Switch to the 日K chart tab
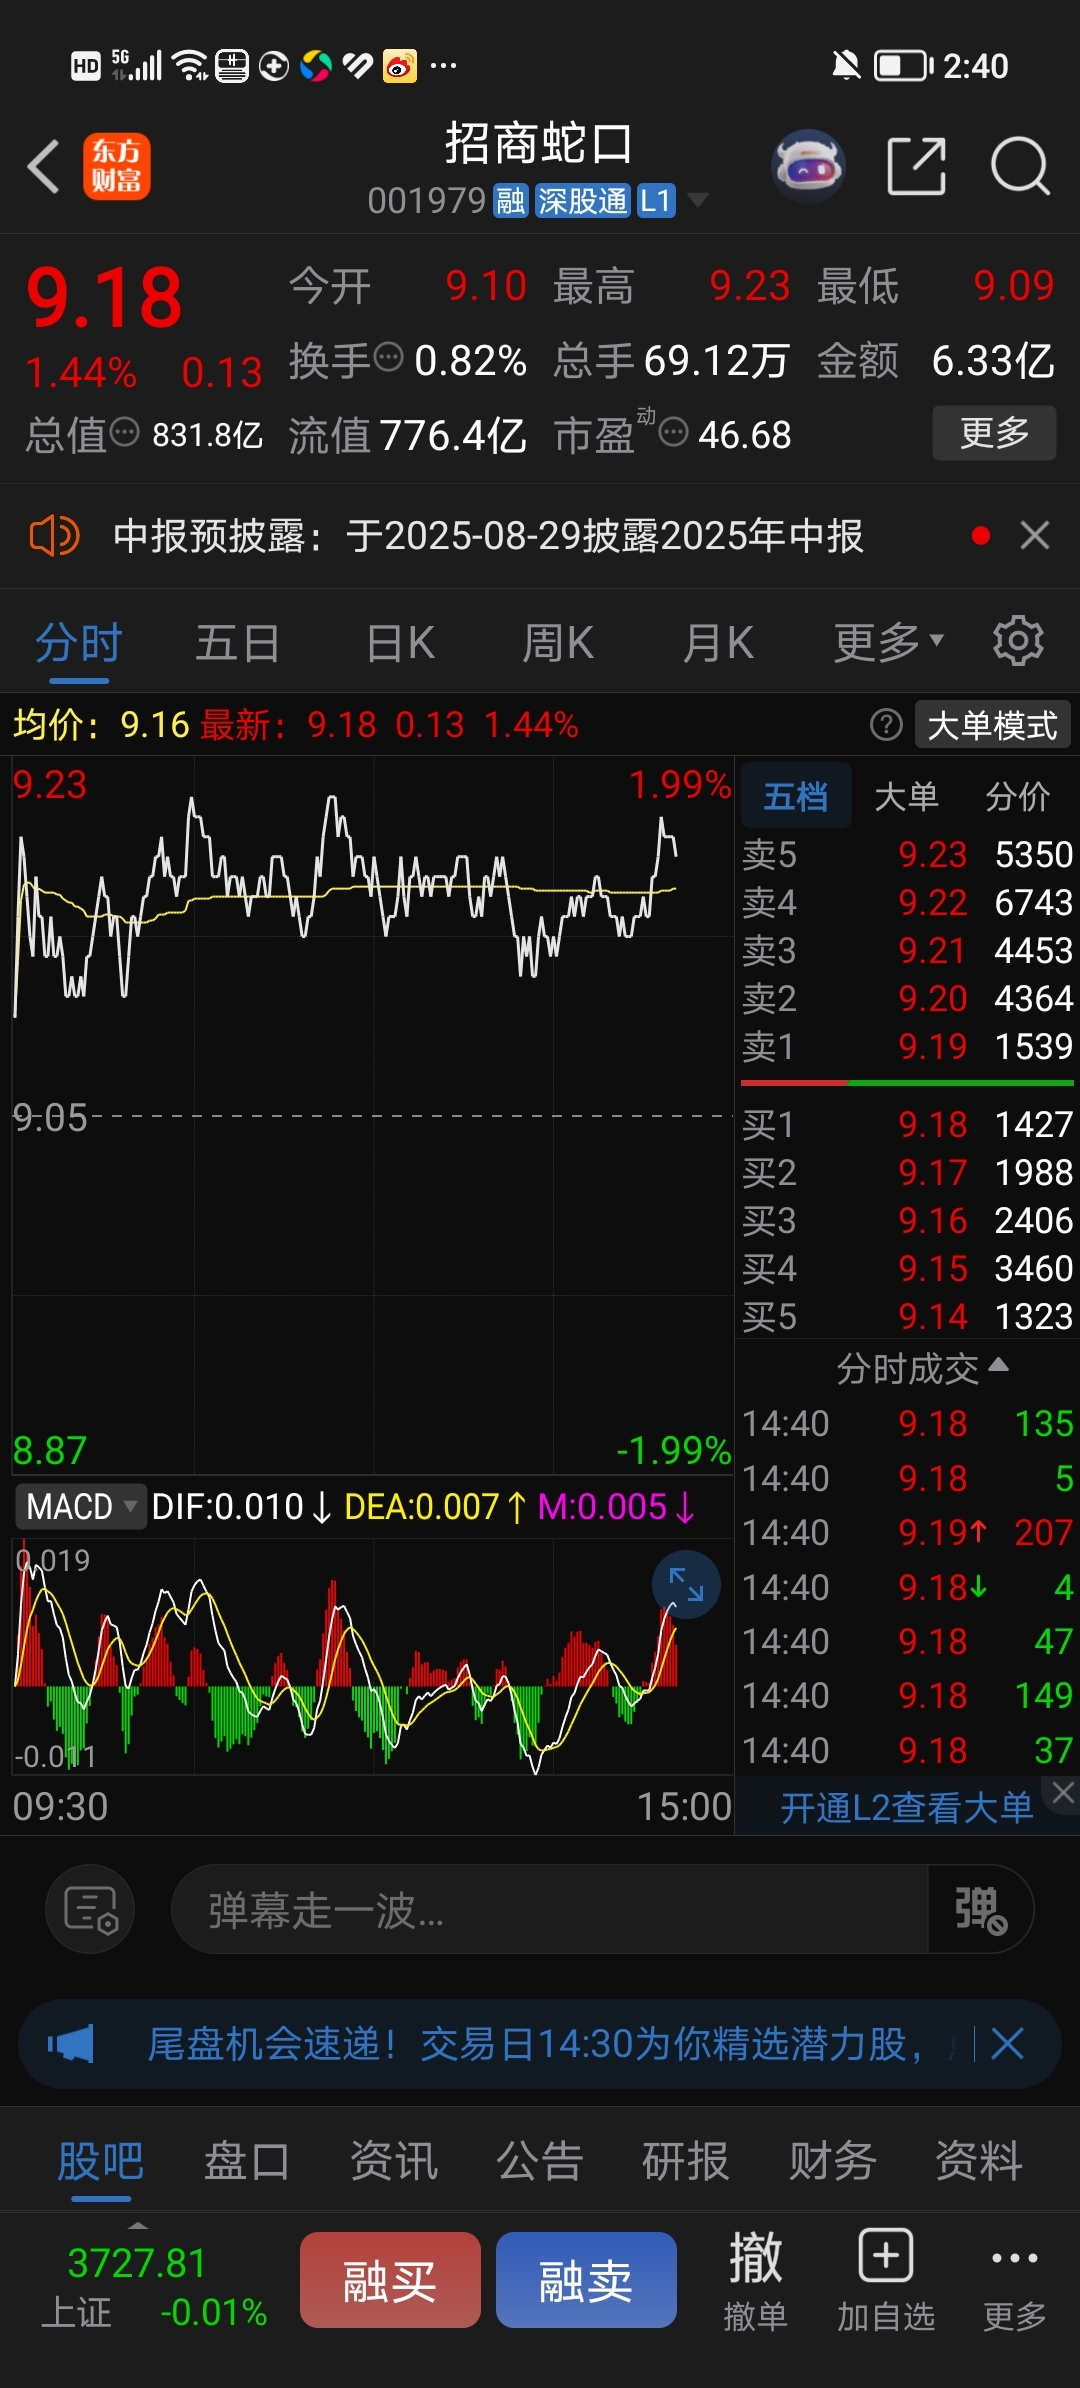1080x2388 pixels. tap(400, 642)
